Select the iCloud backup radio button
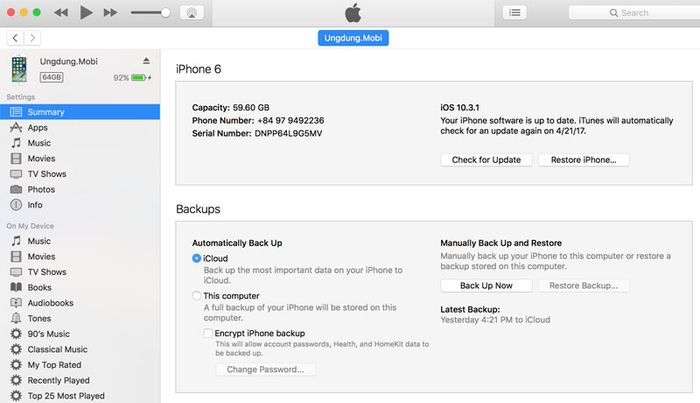This screenshot has height=403, width=700. point(196,258)
